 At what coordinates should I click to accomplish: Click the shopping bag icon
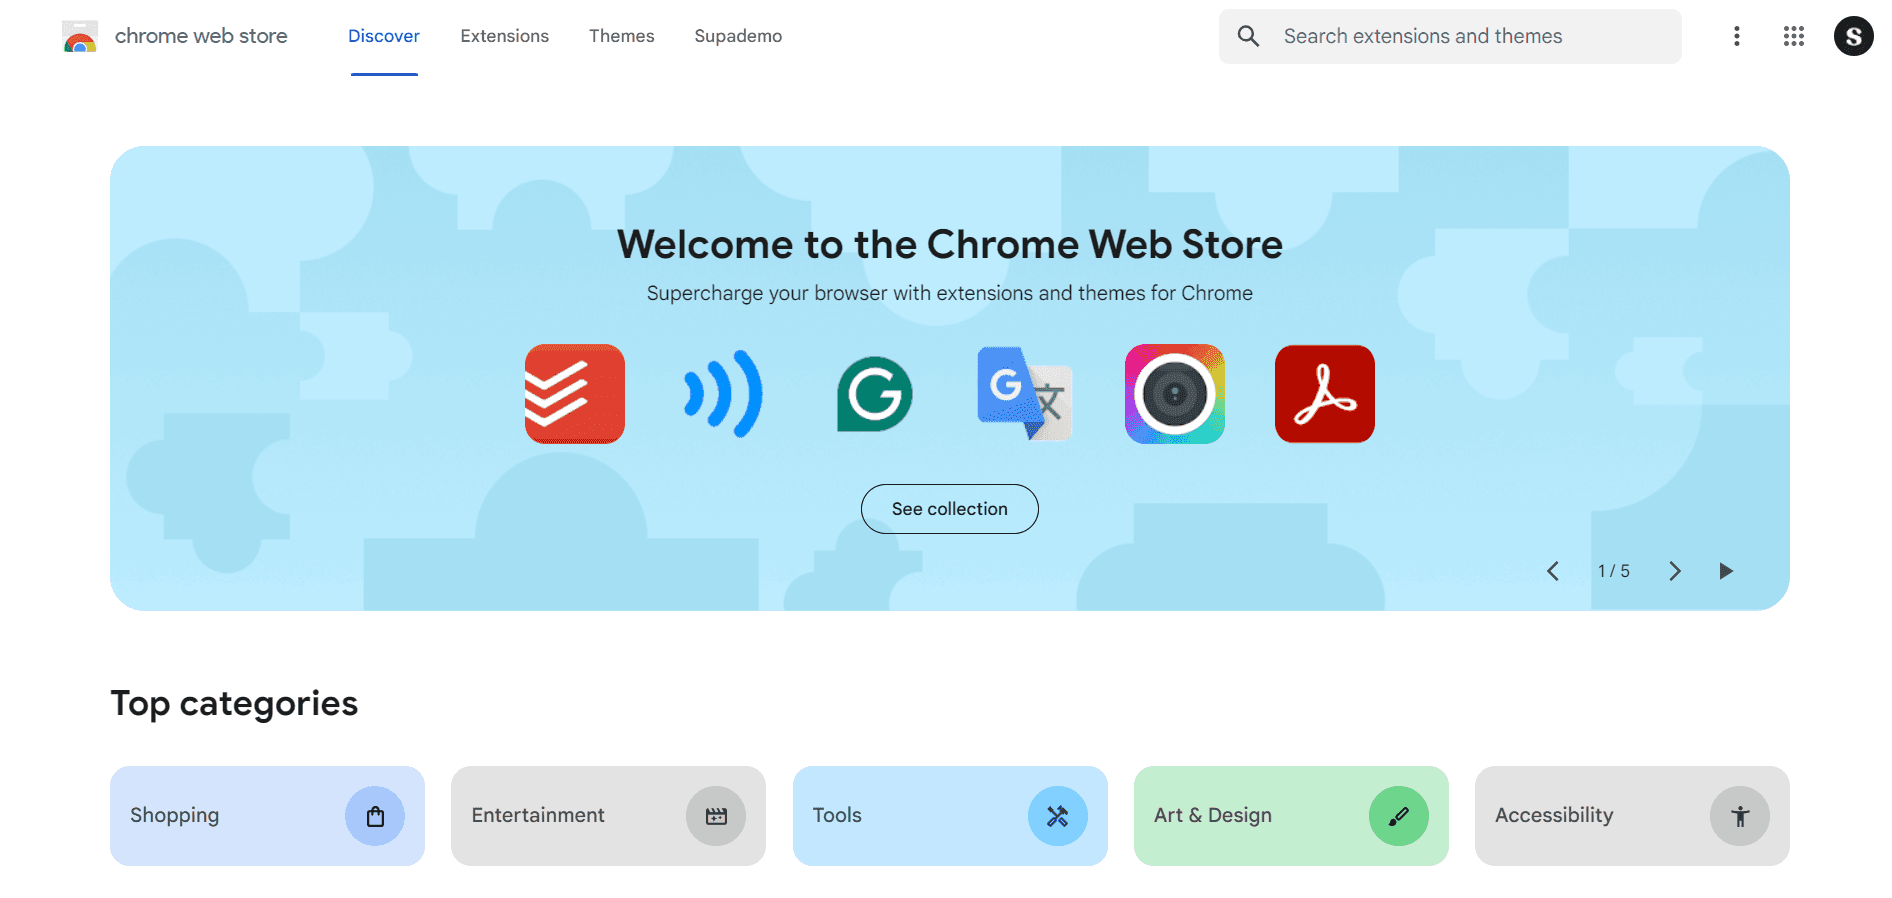(375, 816)
